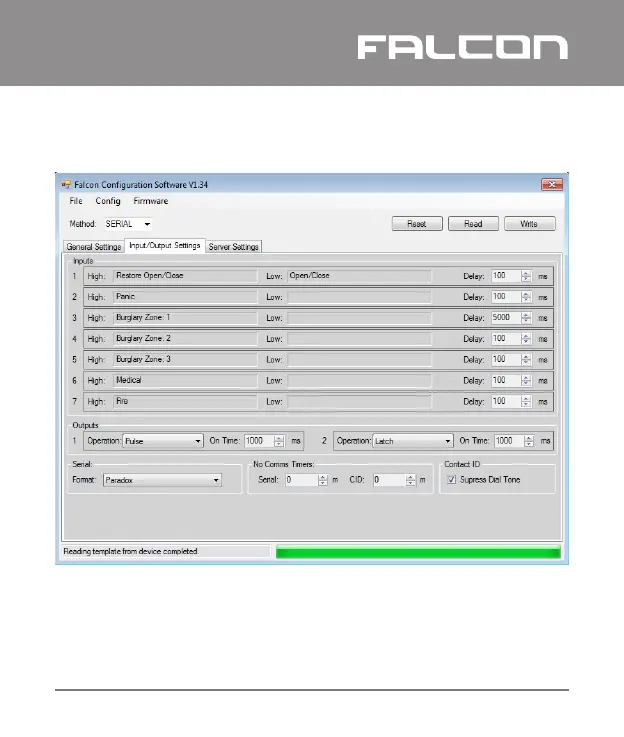This screenshot has width=624, height=737.
Task: Click Output 1 On Time spinner arrows
Action: tap(279, 441)
